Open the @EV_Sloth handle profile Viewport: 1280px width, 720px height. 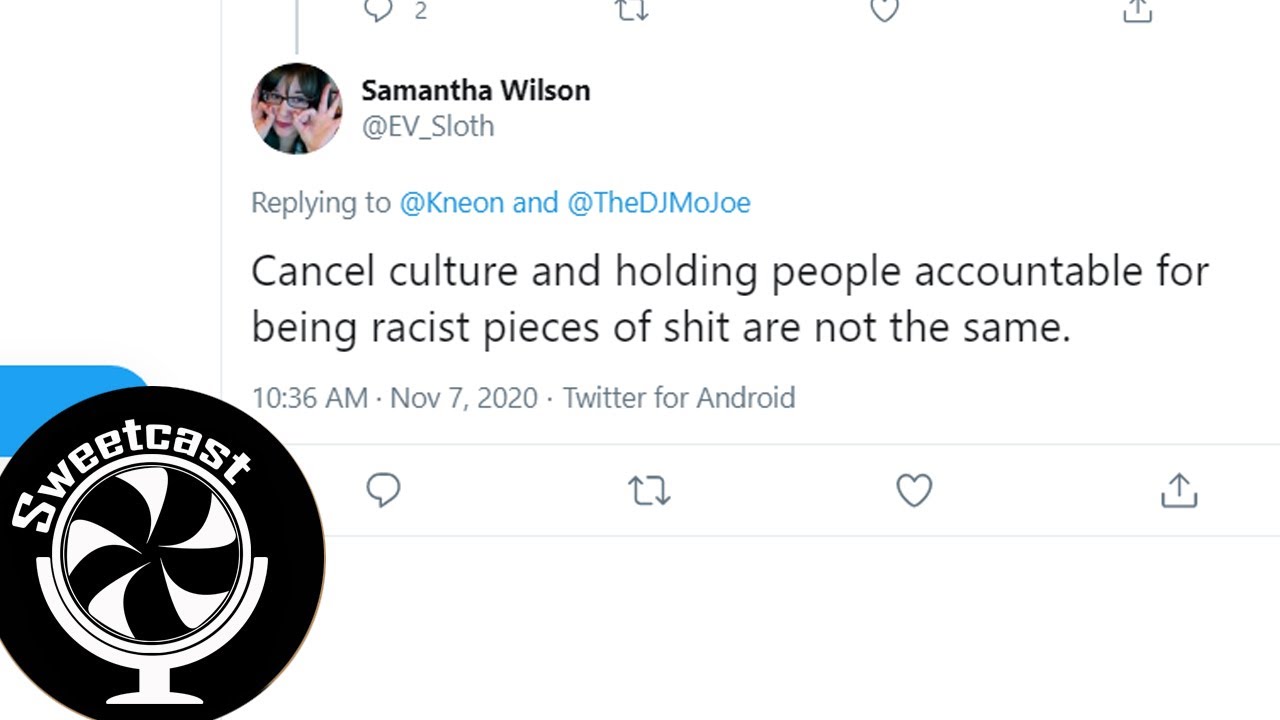[427, 127]
